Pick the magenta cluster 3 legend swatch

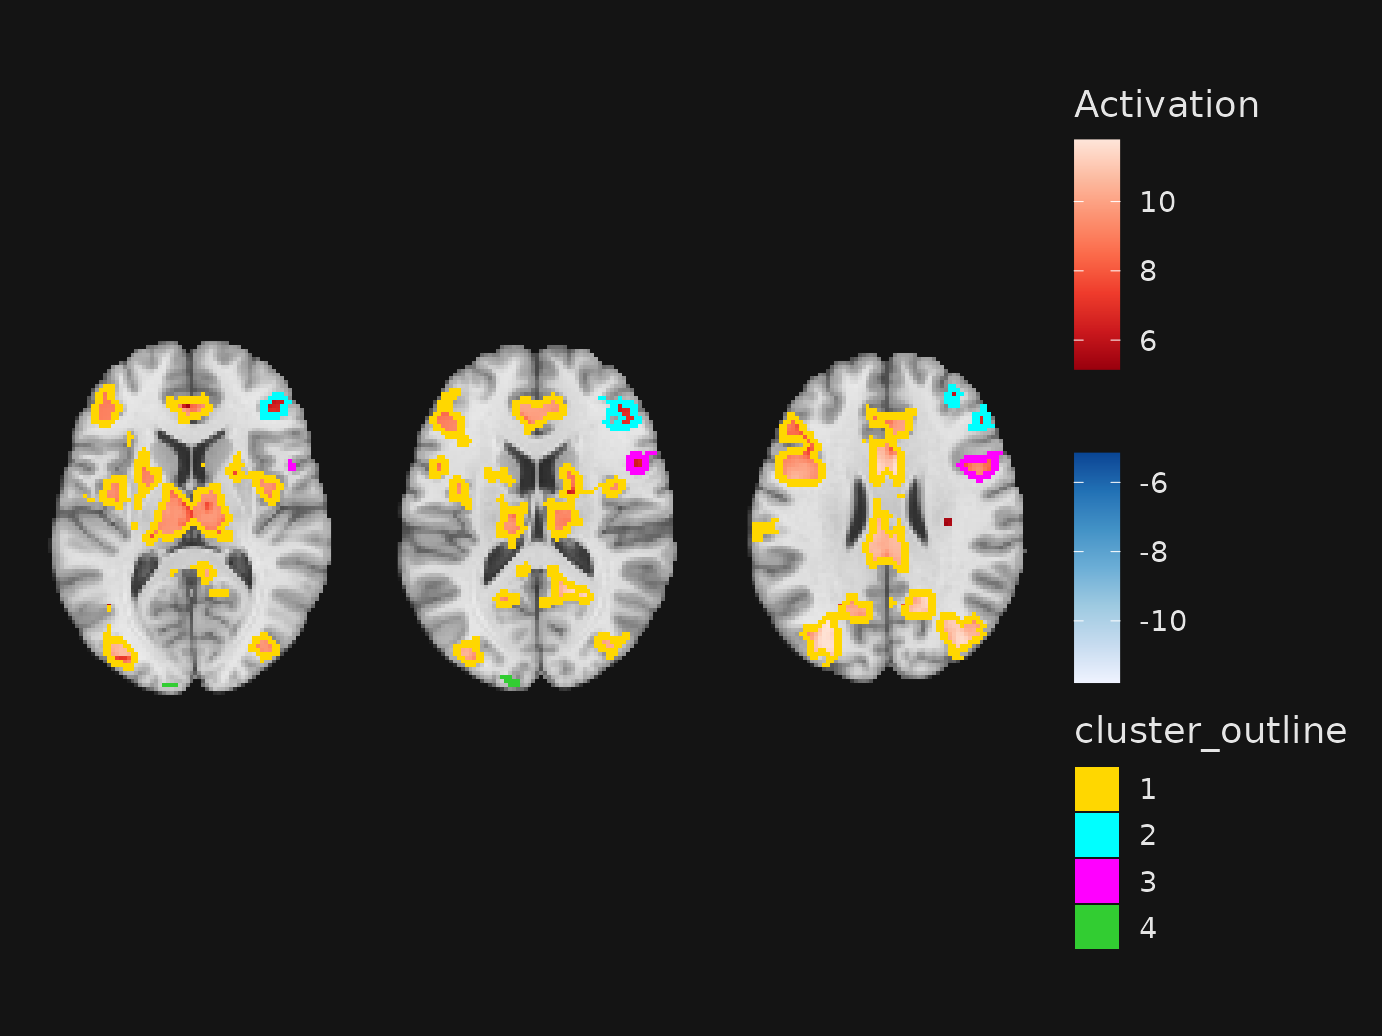pos(1096,881)
